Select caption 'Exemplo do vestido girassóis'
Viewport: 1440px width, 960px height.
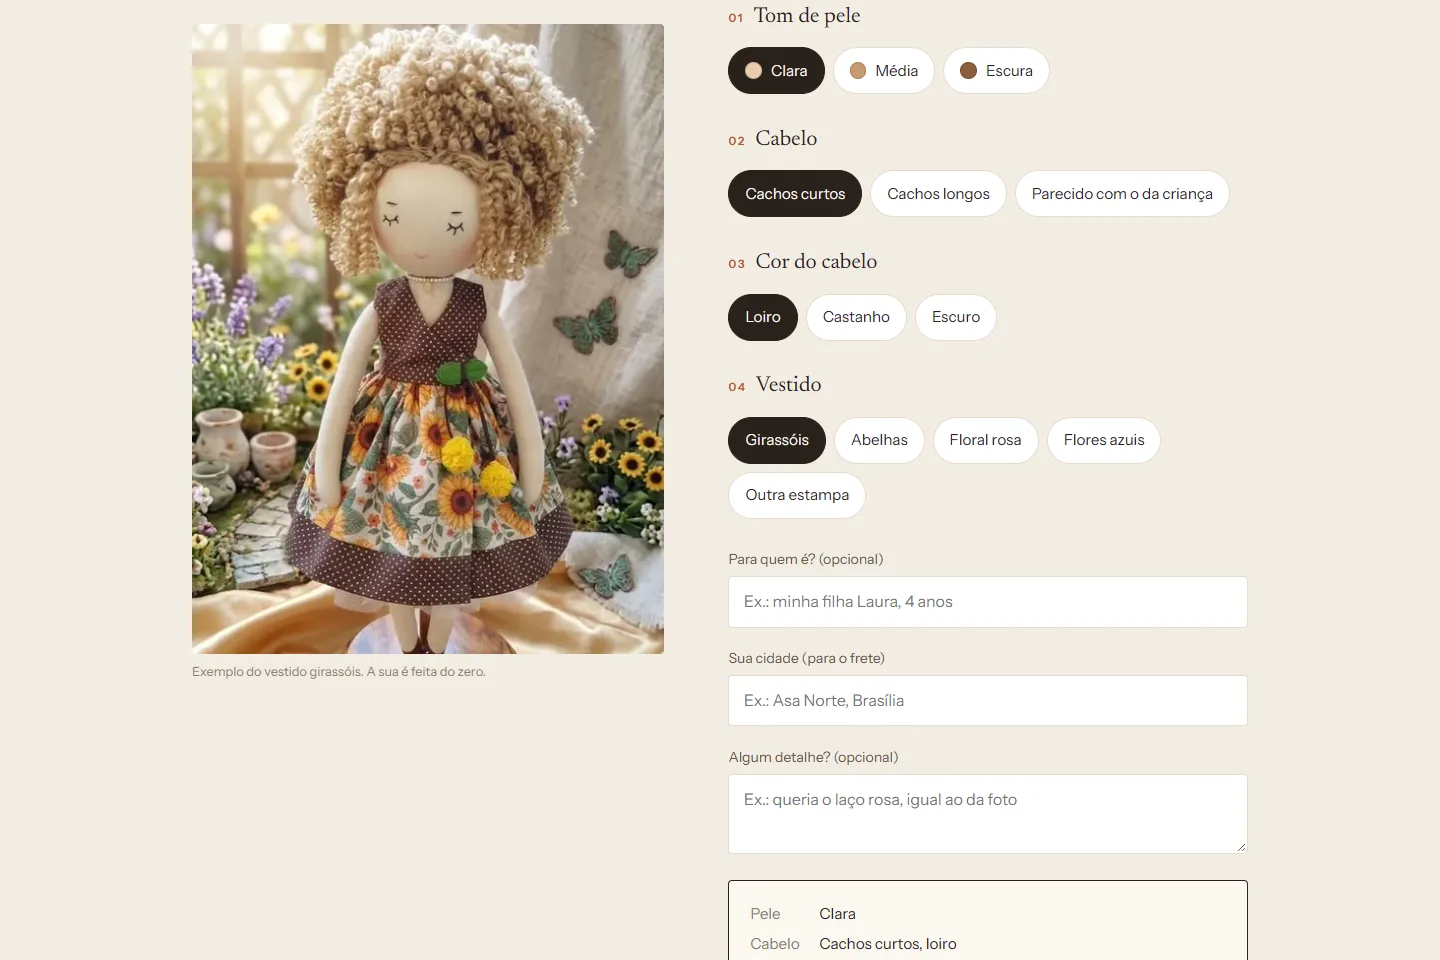click(277, 672)
